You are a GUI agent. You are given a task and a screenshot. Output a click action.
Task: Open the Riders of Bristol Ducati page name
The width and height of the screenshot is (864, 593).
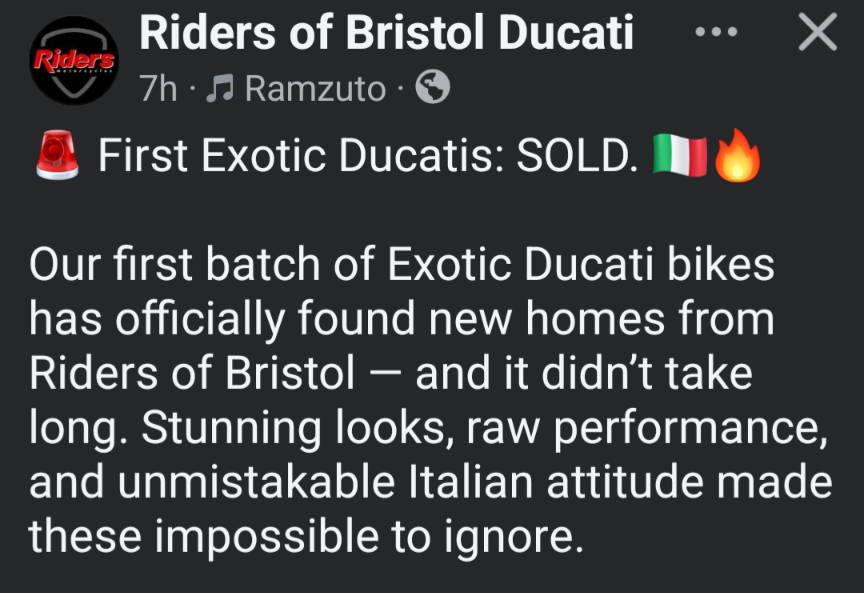[x=386, y=32]
